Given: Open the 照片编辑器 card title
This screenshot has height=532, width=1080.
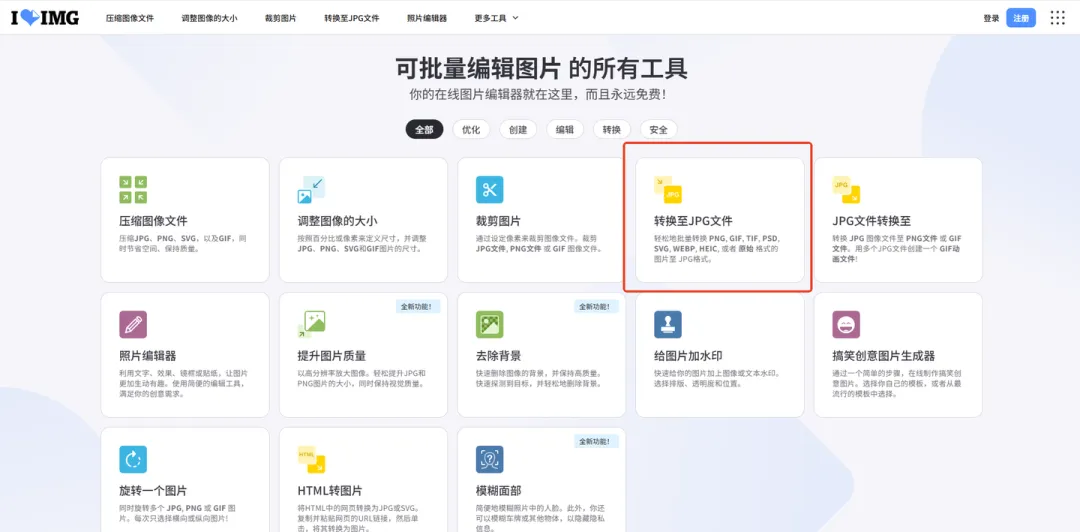Looking at the screenshot, I should point(147,356).
